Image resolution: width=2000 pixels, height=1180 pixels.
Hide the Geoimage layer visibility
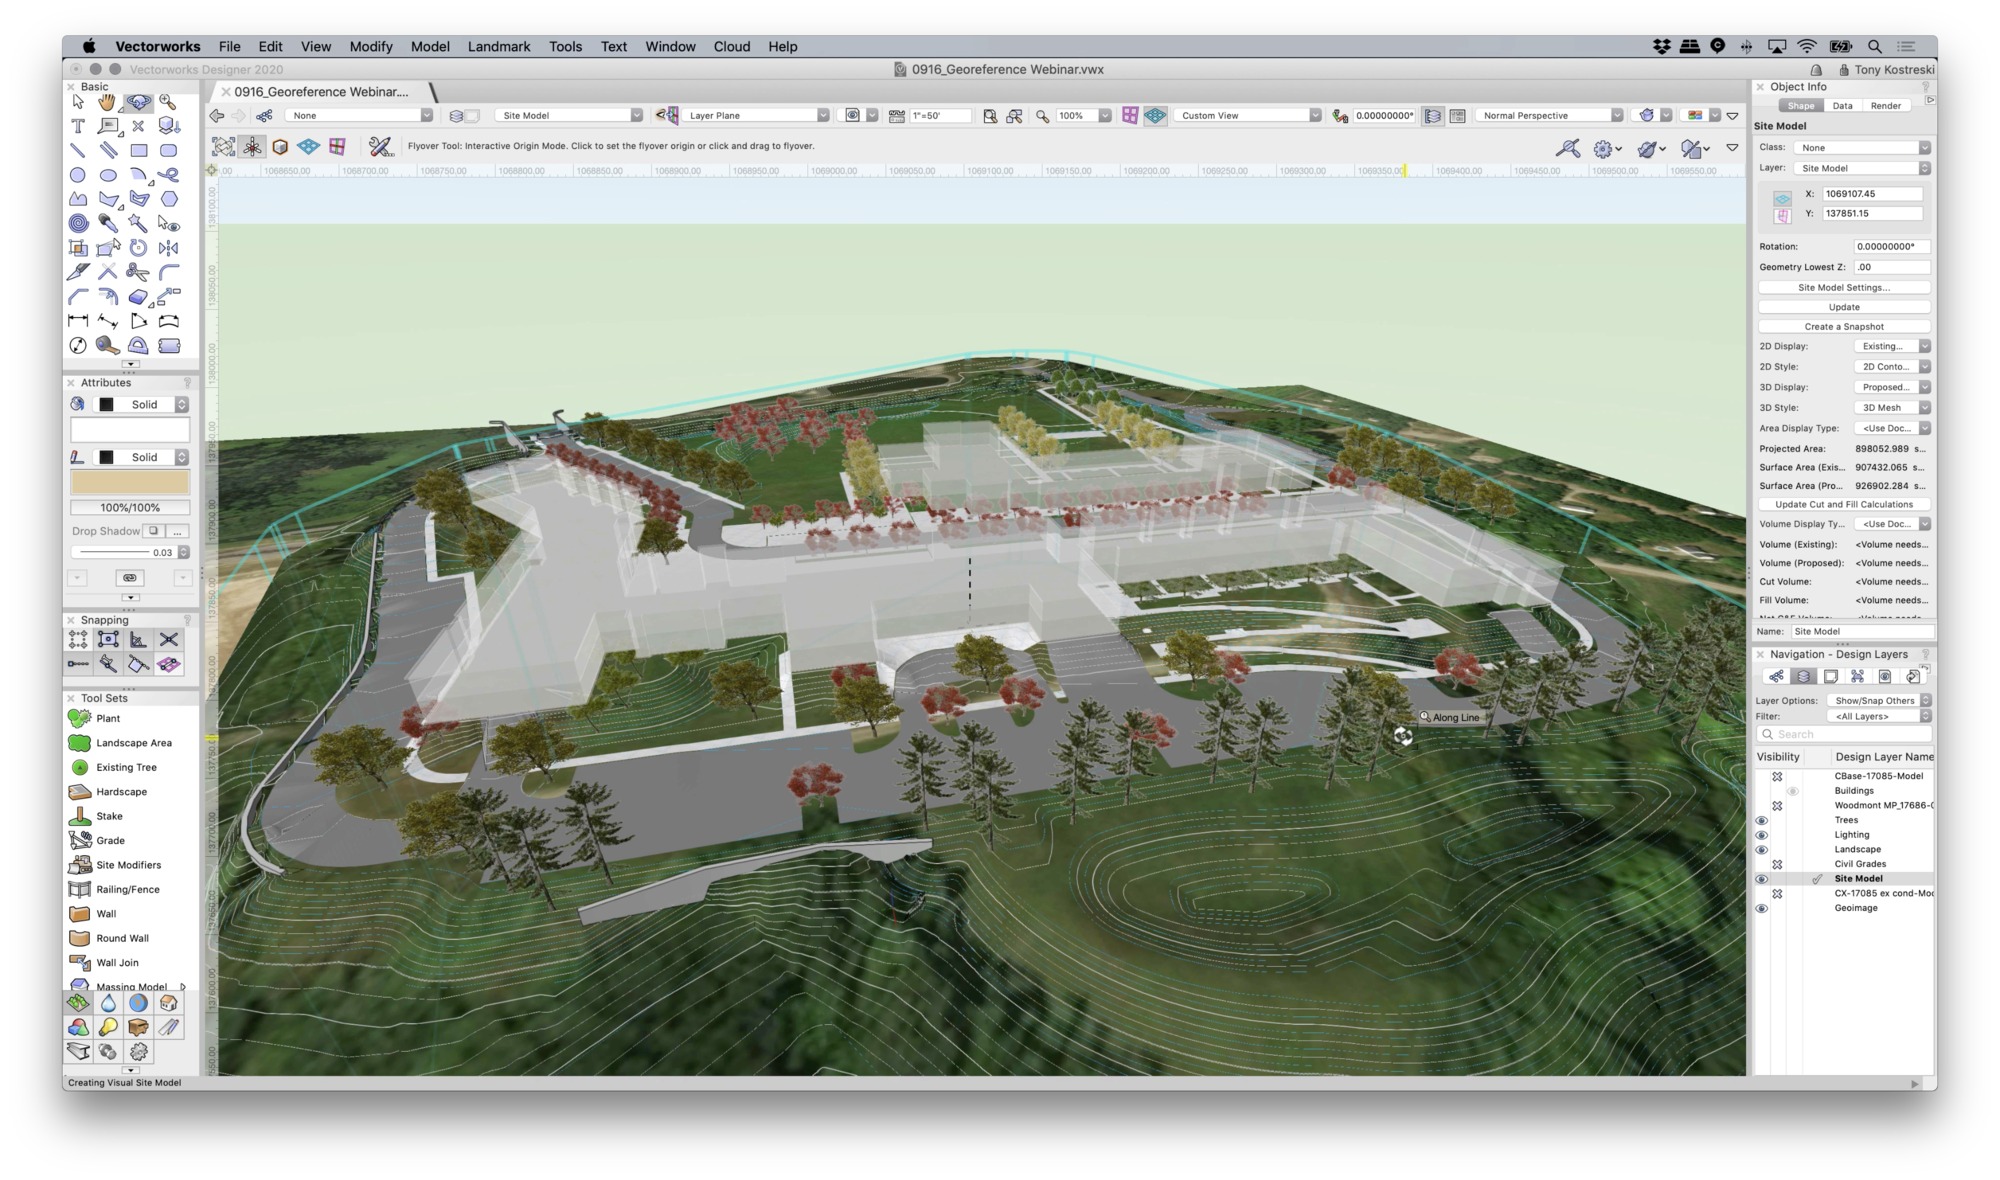click(1762, 907)
